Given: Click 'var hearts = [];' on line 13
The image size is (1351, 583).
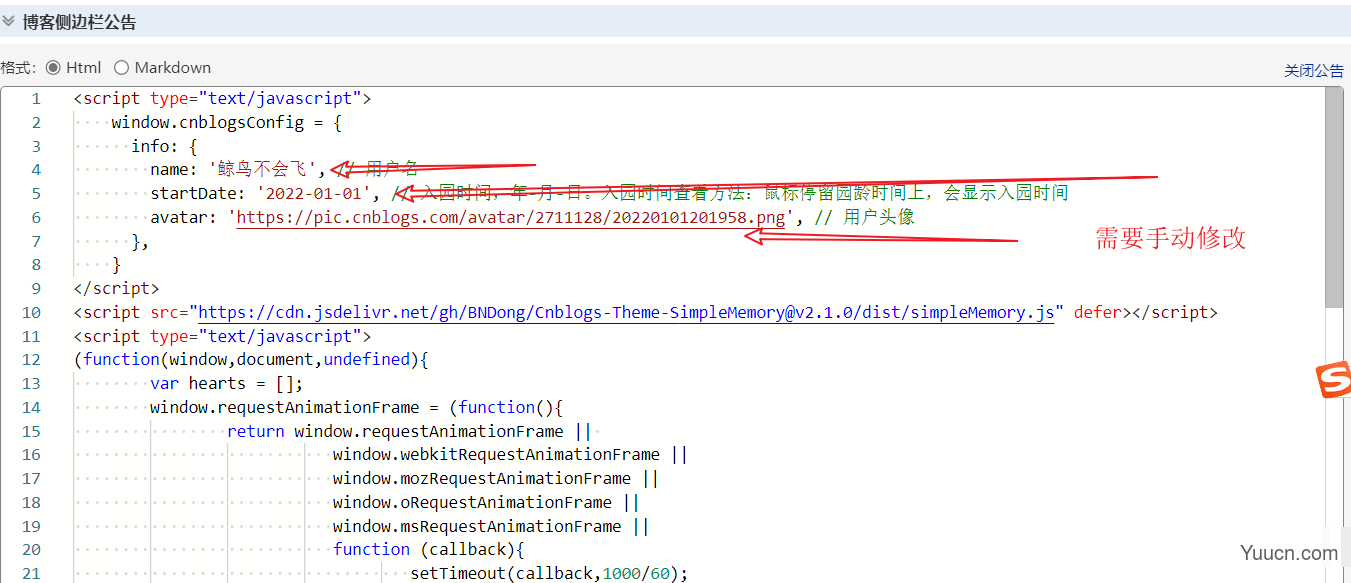Looking at the screenshot, I should 226,383.
